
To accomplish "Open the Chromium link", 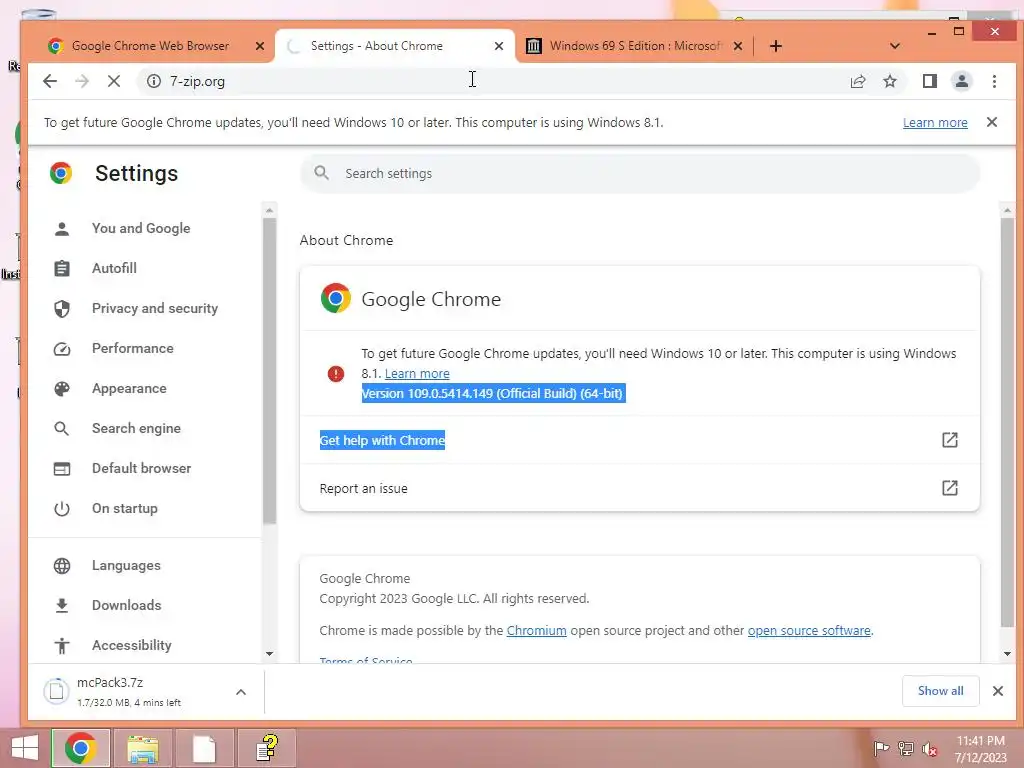I will coord(536,630).
